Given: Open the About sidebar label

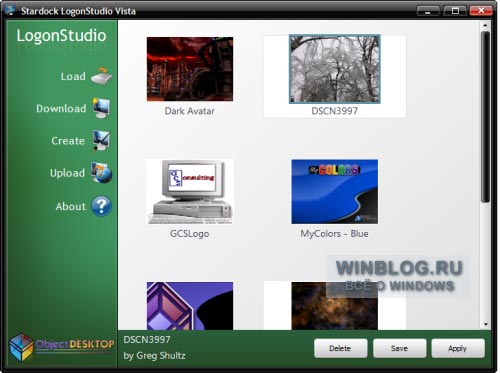Looking at the screenshot, I should pyautogui.click(x=71, y=206).
